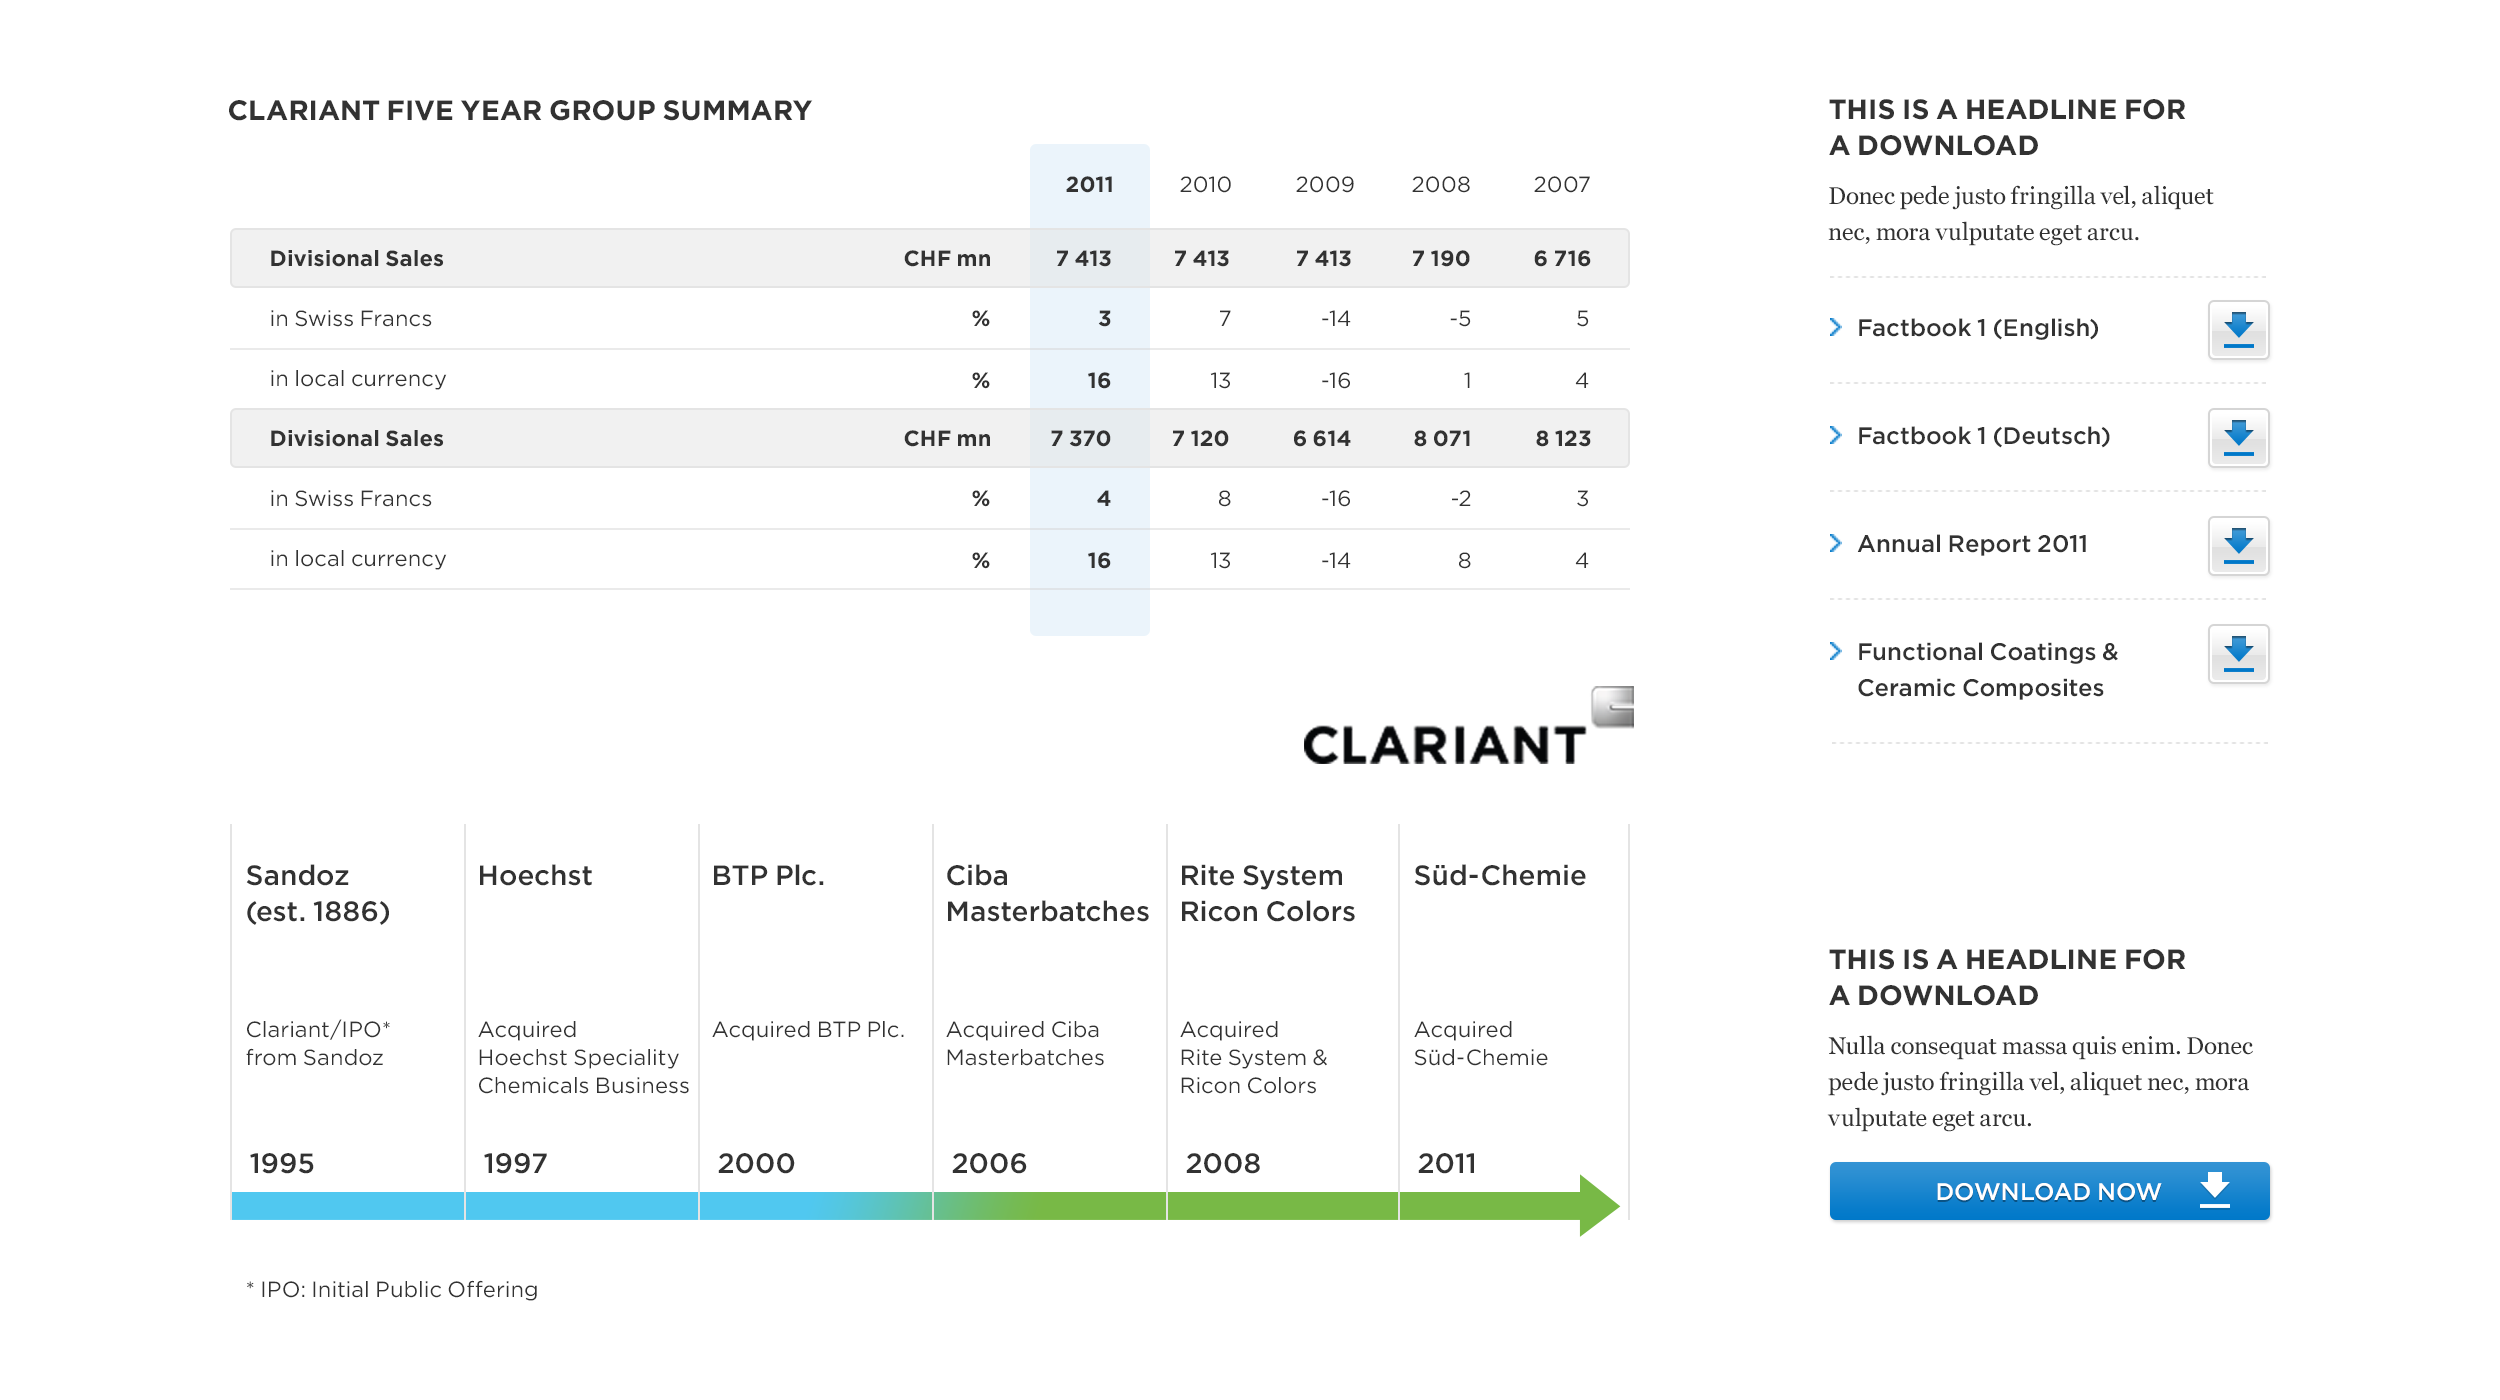Screen dimensions: 2500x1400
Task: Click the 2006 timeline marker
Action: pos(989,1163)
